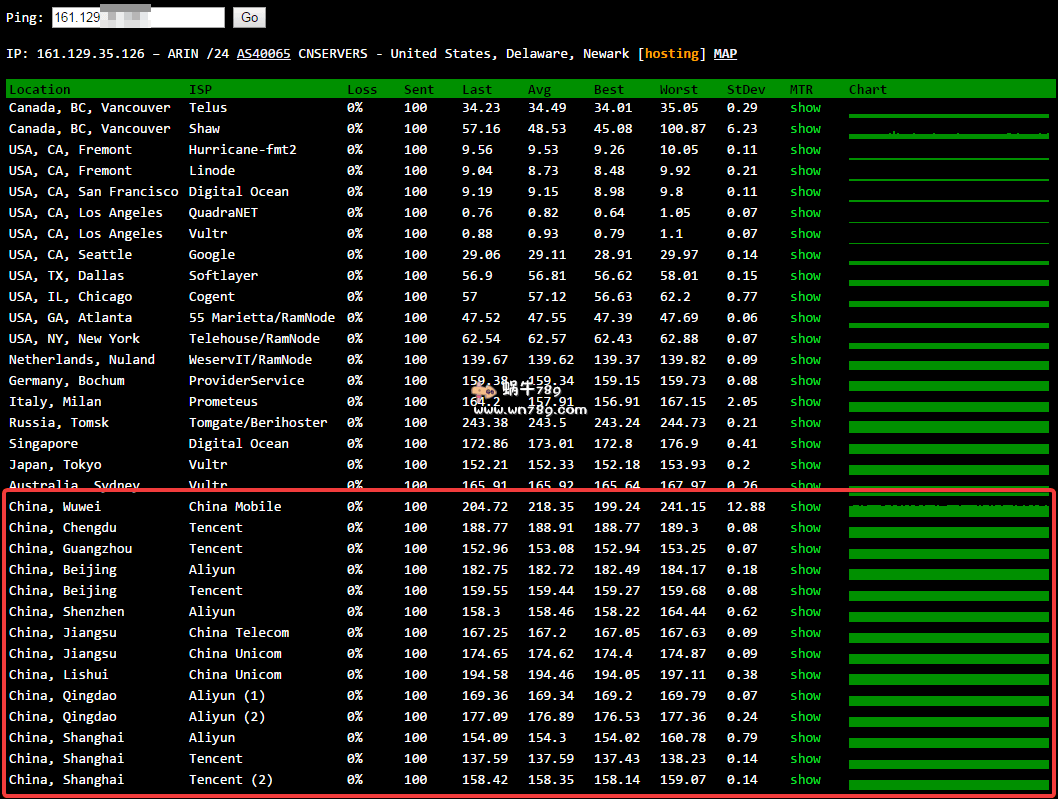The height and width of the screenshot is (799, 1058).
Task: Click the Wuwei China Mobile latency chart
Action: (948, 510)
